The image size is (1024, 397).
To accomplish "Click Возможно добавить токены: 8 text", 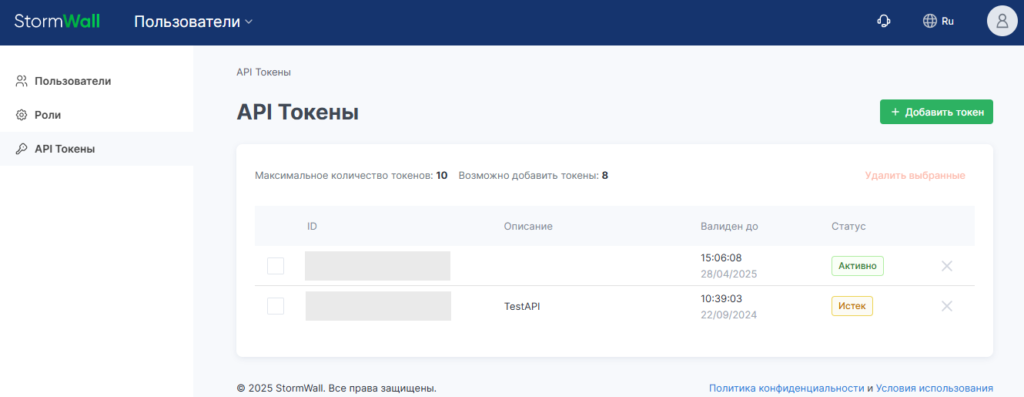I will pyautogui.click(x=534, y=176).
